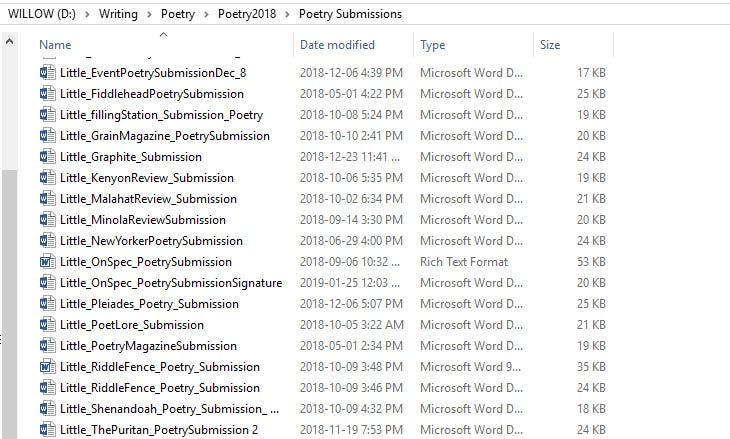730x439 pixels.
Task: Click the 17 KB size cell
Action: [591, 73]
